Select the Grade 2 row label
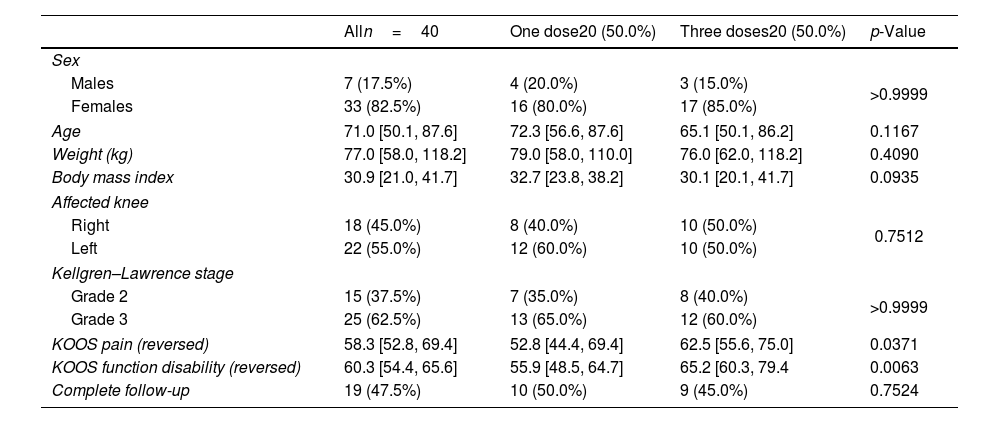 coord(99,296)
